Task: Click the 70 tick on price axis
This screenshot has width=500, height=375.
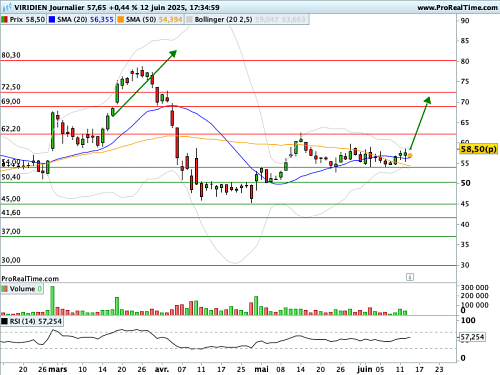Action: pos(465,102)
